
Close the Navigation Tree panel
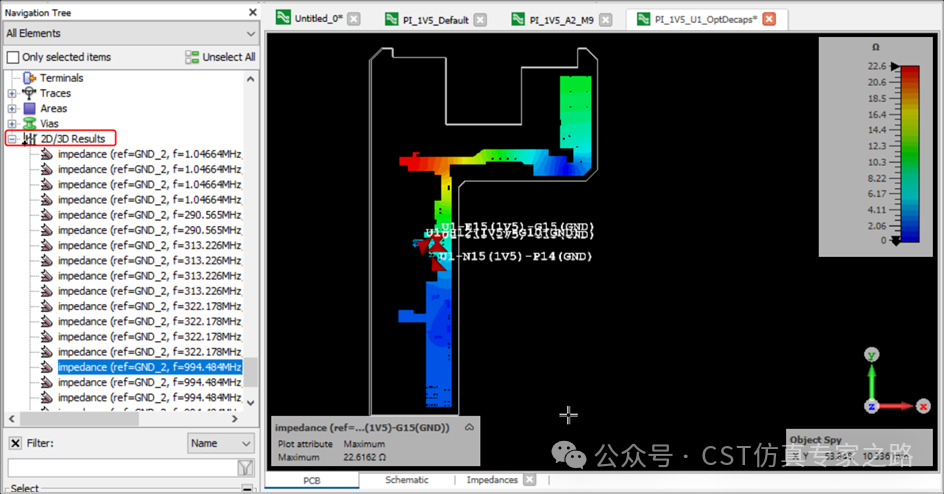pos(252,12)
